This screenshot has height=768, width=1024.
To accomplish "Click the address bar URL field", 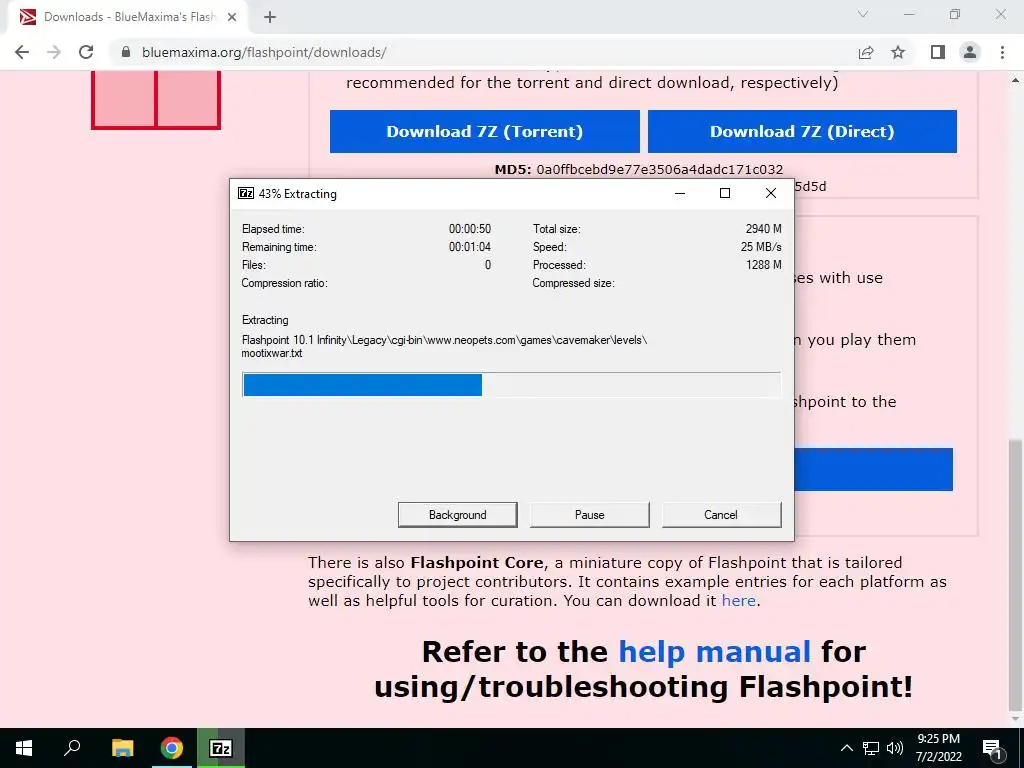I will [483, 52].
